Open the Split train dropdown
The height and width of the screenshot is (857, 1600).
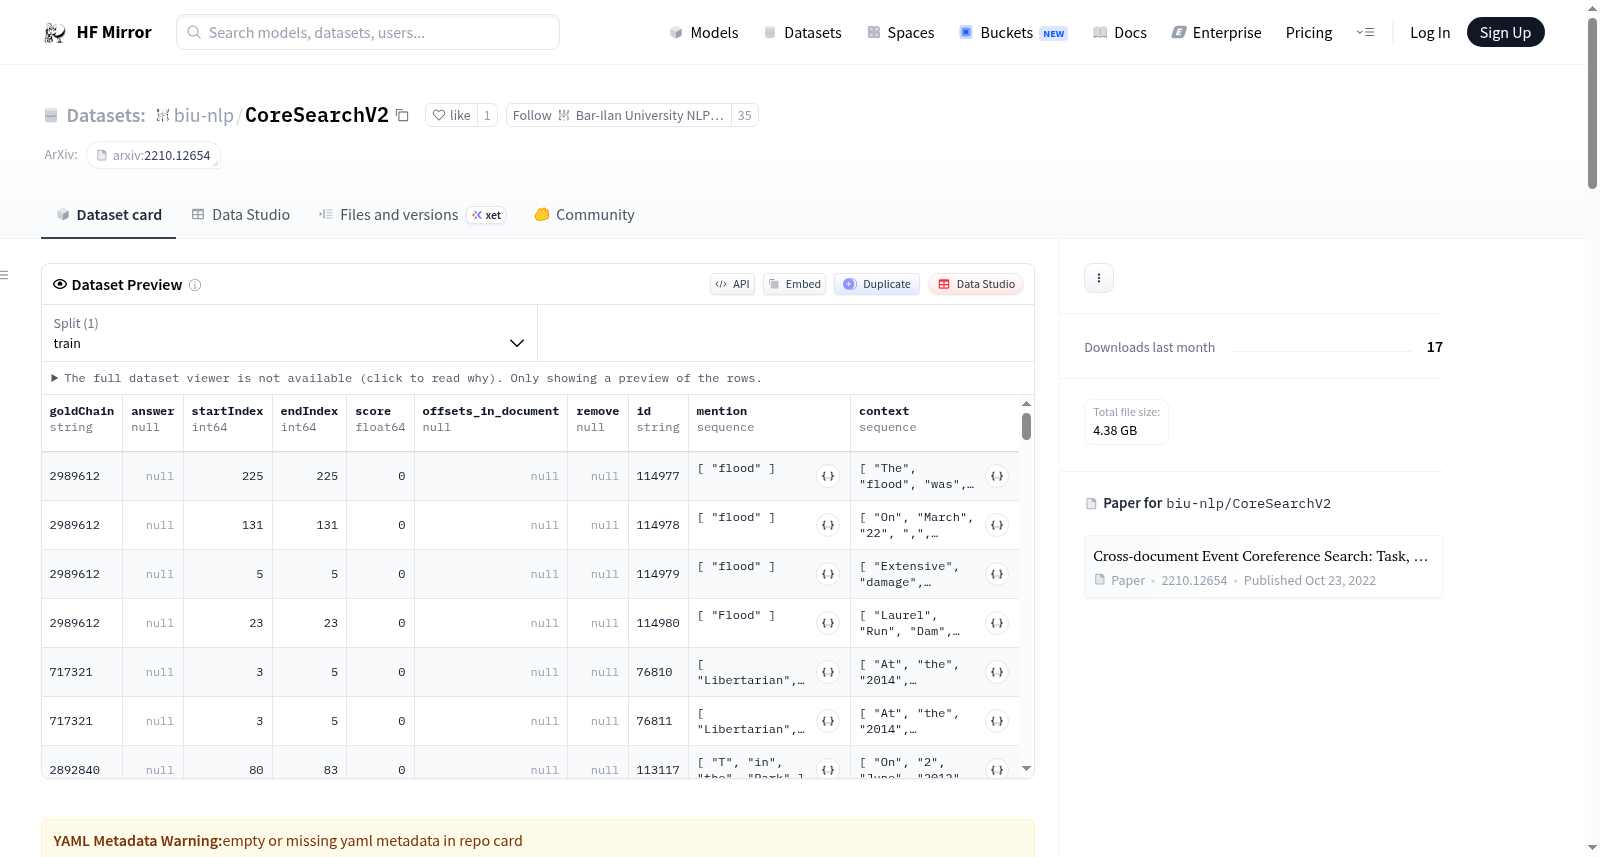click(289, 333)
